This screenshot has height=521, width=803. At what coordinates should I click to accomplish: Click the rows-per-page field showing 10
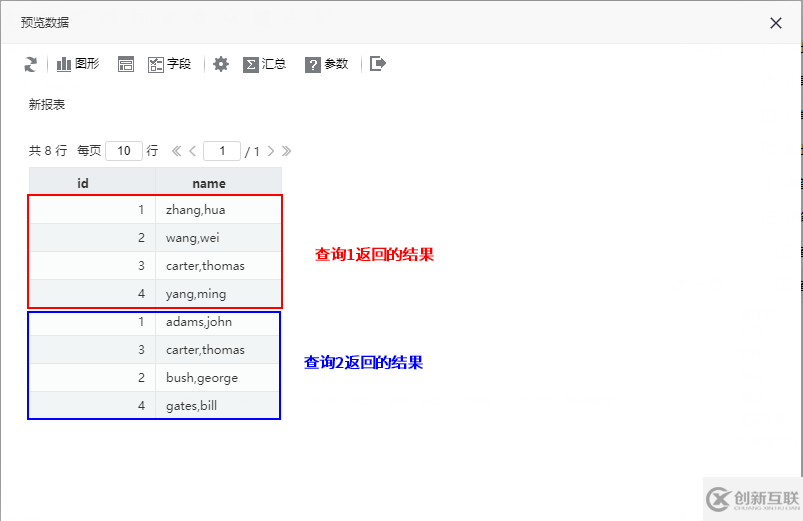pos(124,151)
